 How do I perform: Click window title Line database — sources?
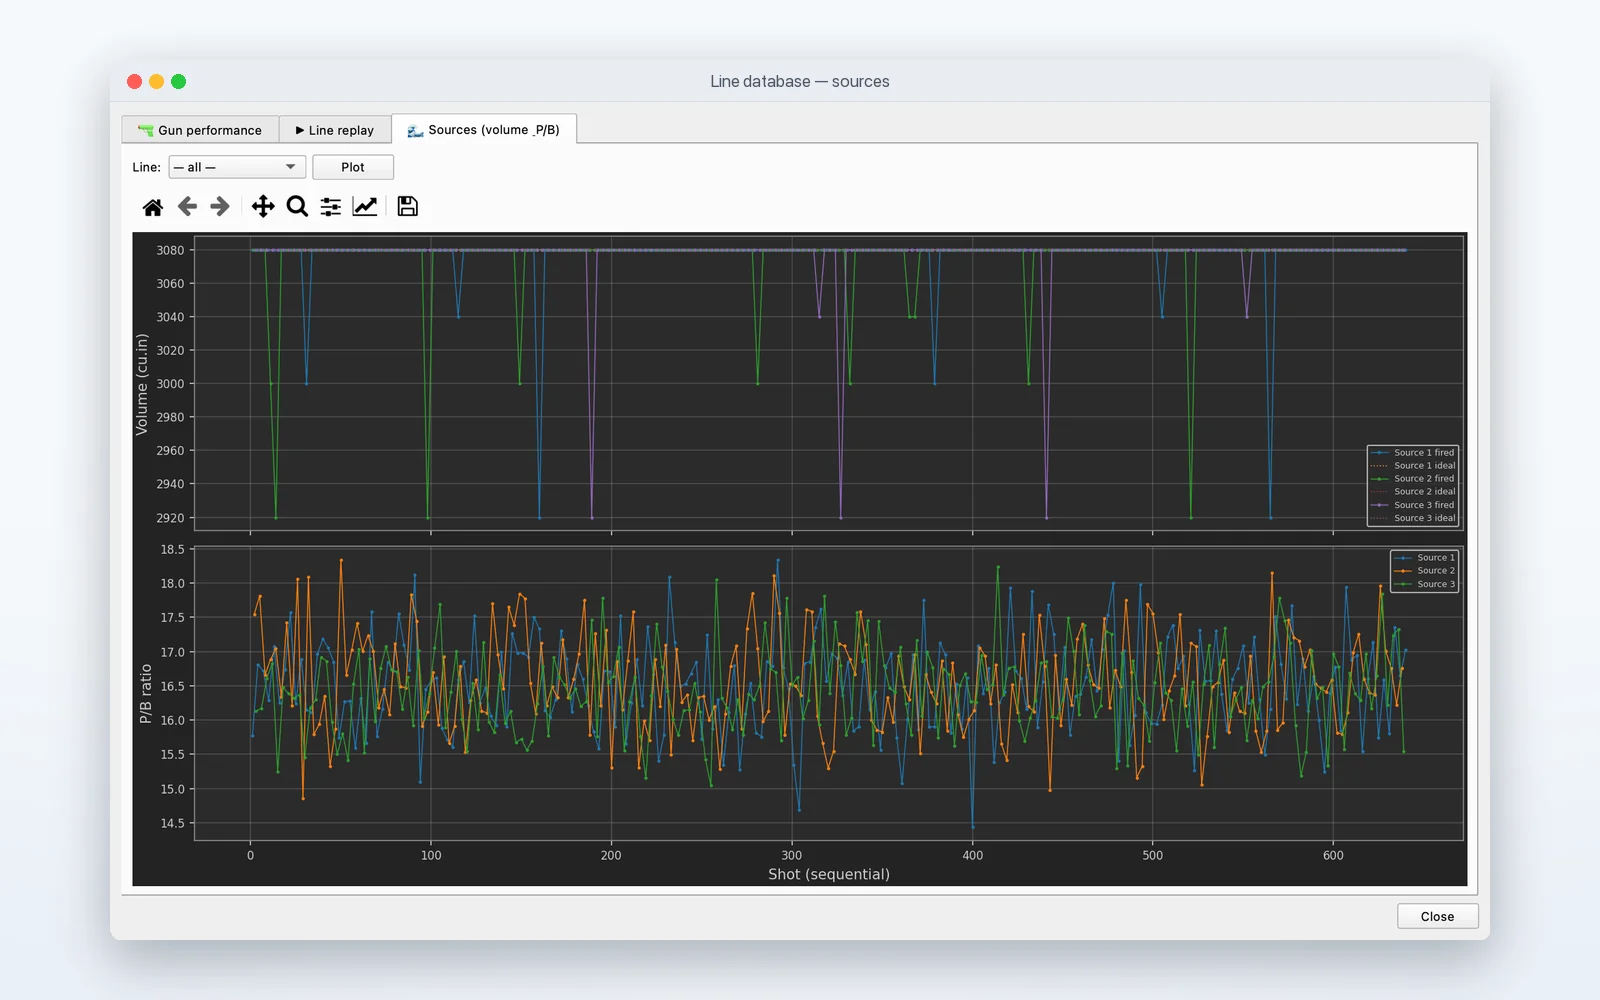(800, 82)
